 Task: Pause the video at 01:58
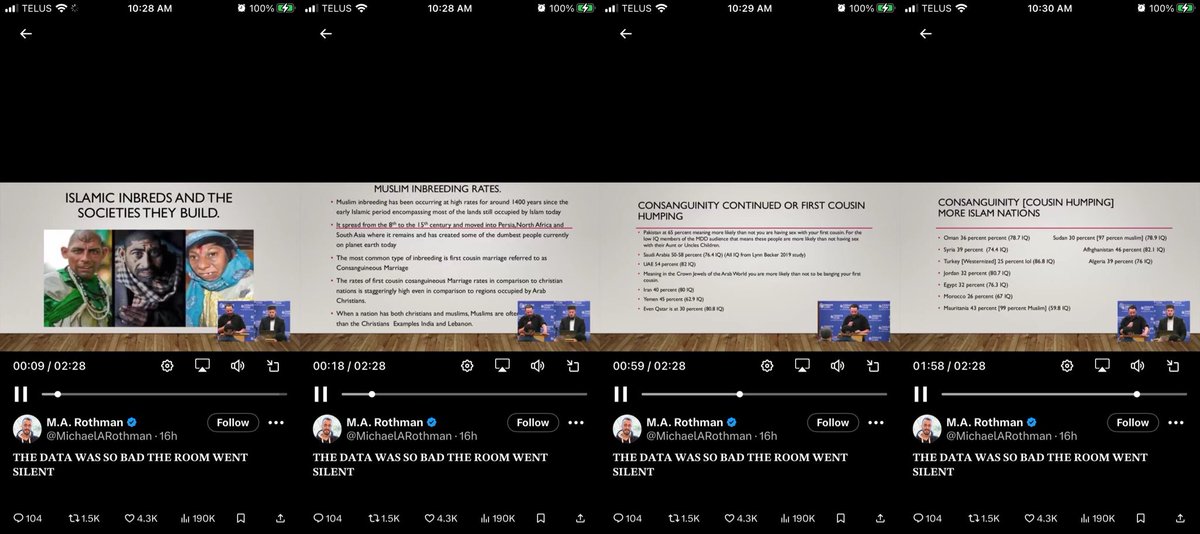(x=920, y=394)
